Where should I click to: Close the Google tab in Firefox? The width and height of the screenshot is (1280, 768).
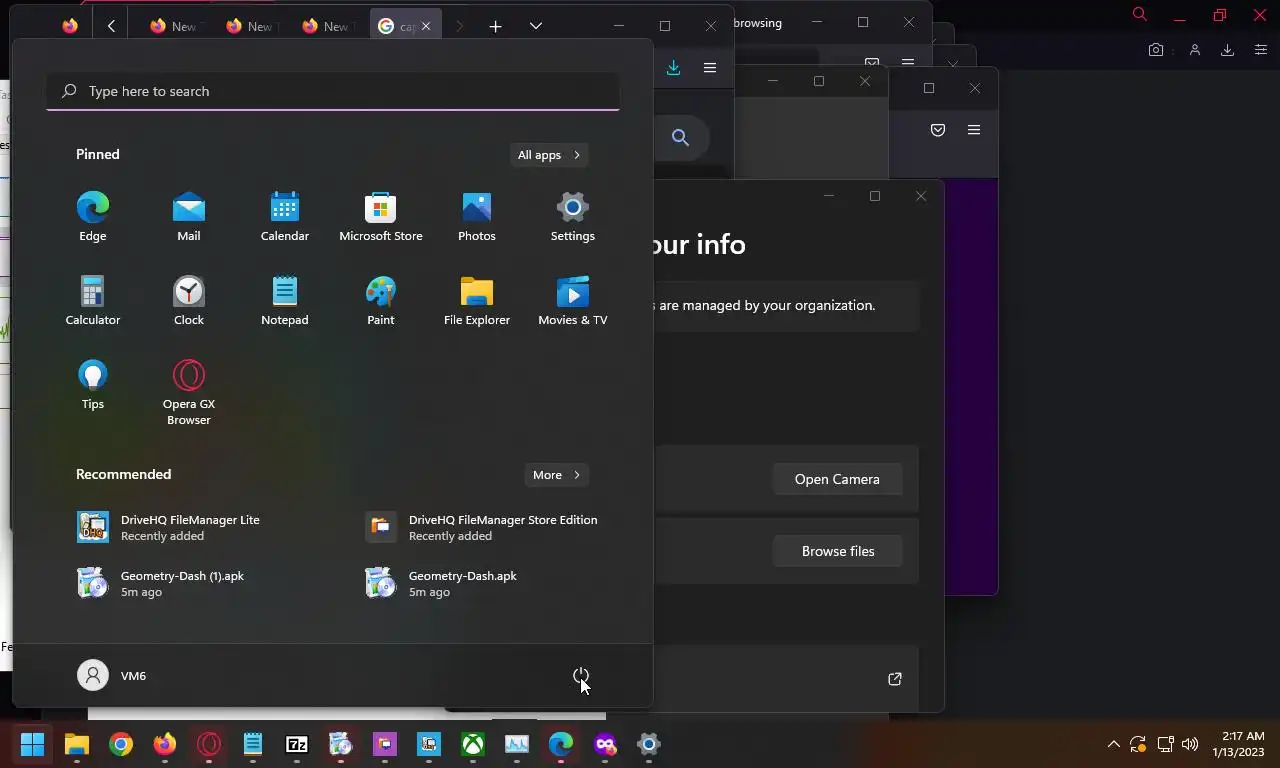tap(426, 26)
